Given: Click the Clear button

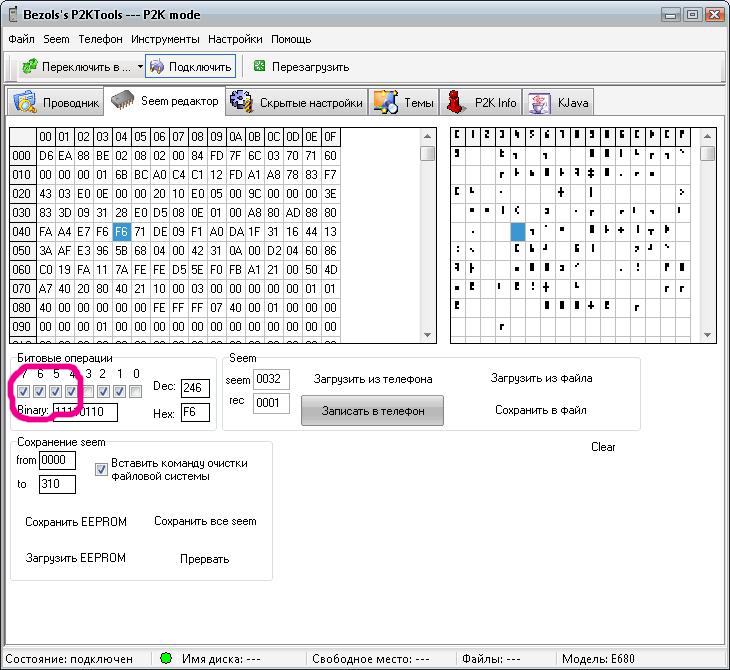Looking at the screenshot, I should click(x=603, y=447).
